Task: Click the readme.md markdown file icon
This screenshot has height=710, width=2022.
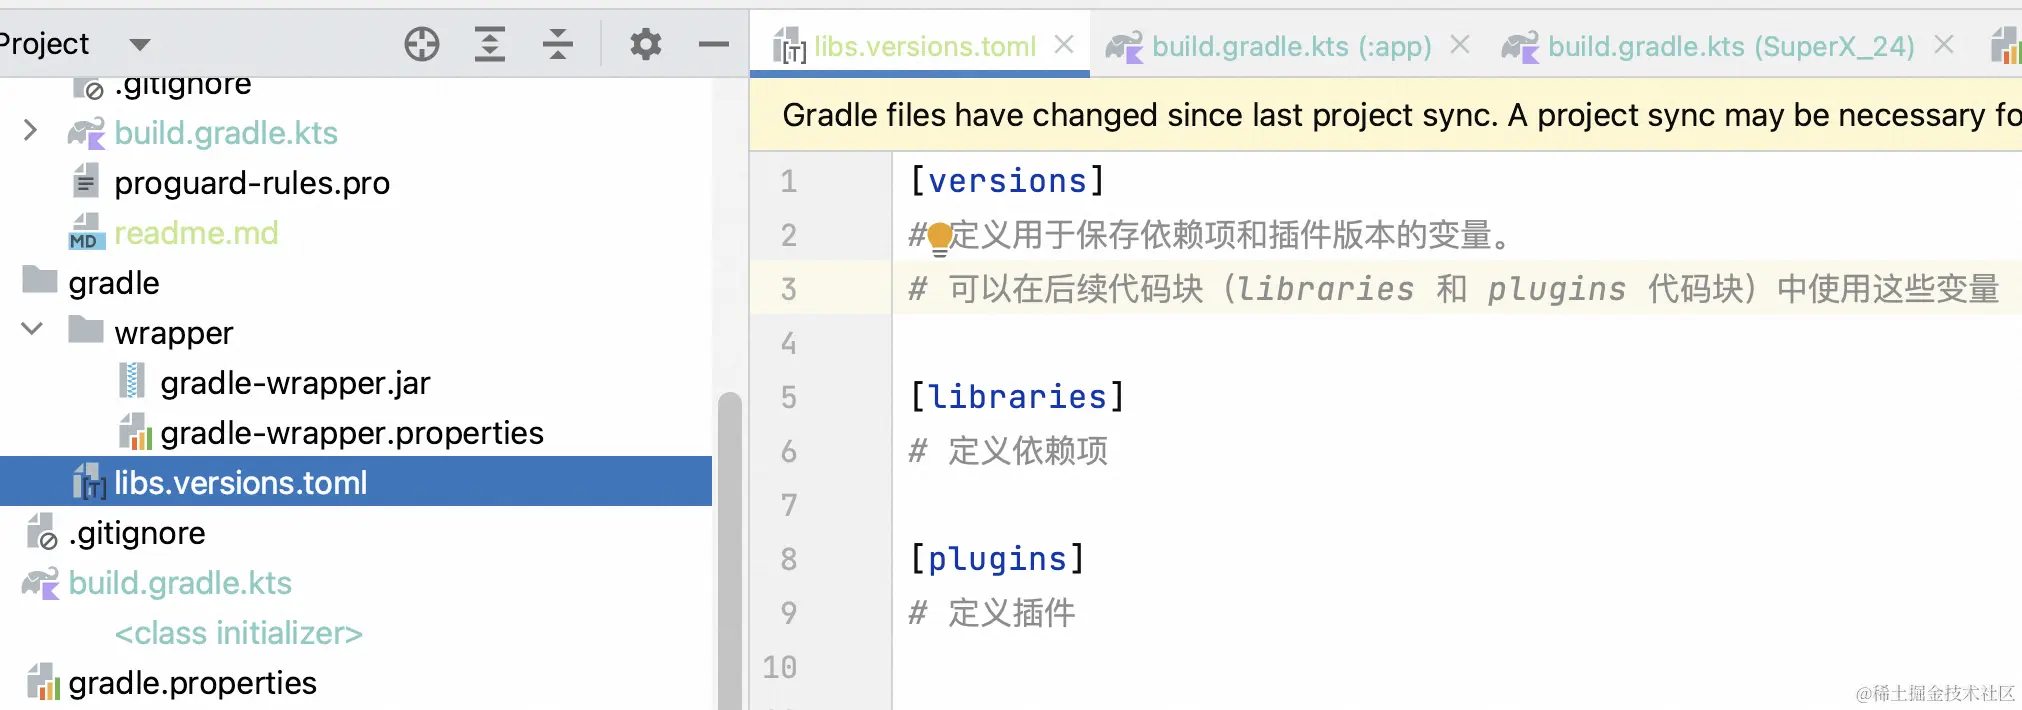Action: tap(86, 232)
